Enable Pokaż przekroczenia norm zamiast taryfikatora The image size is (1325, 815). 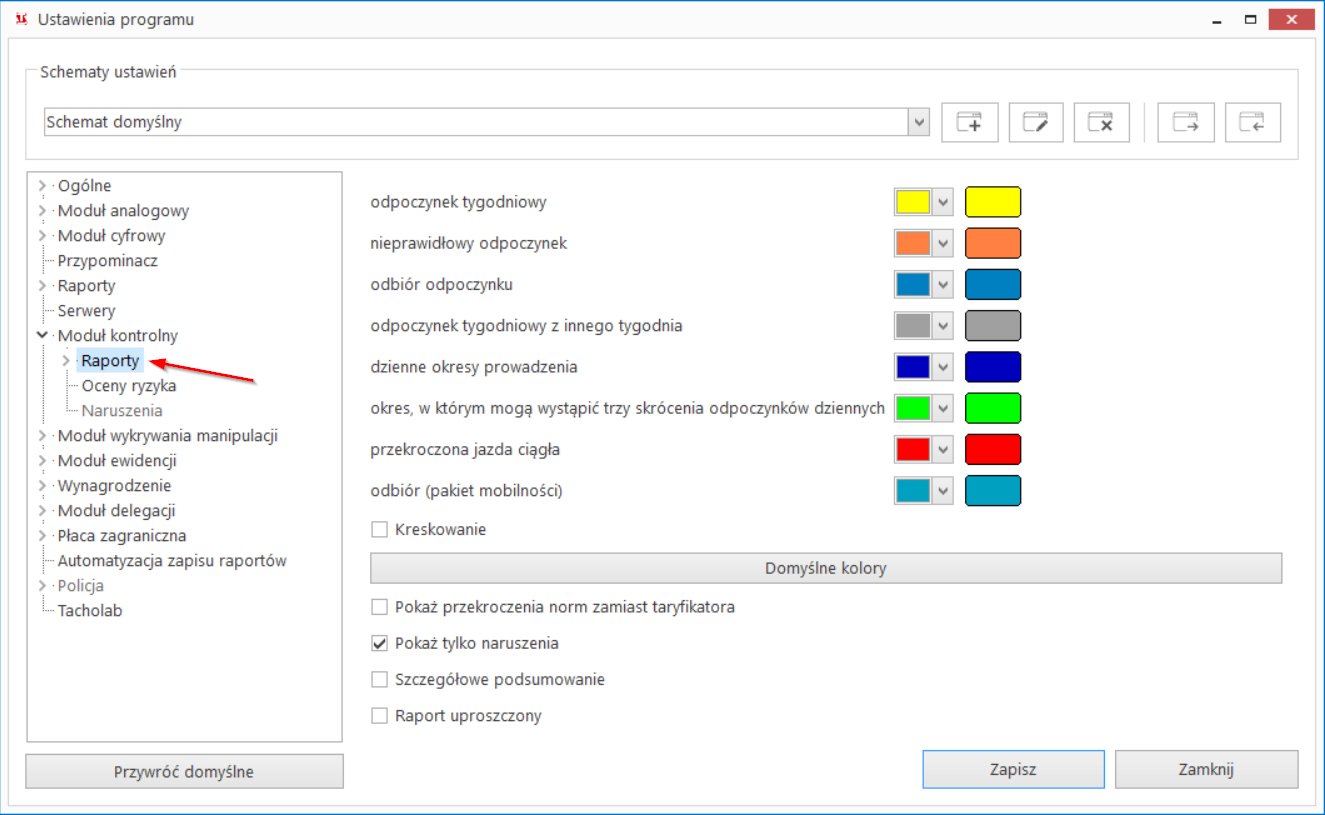pos(379,606)
